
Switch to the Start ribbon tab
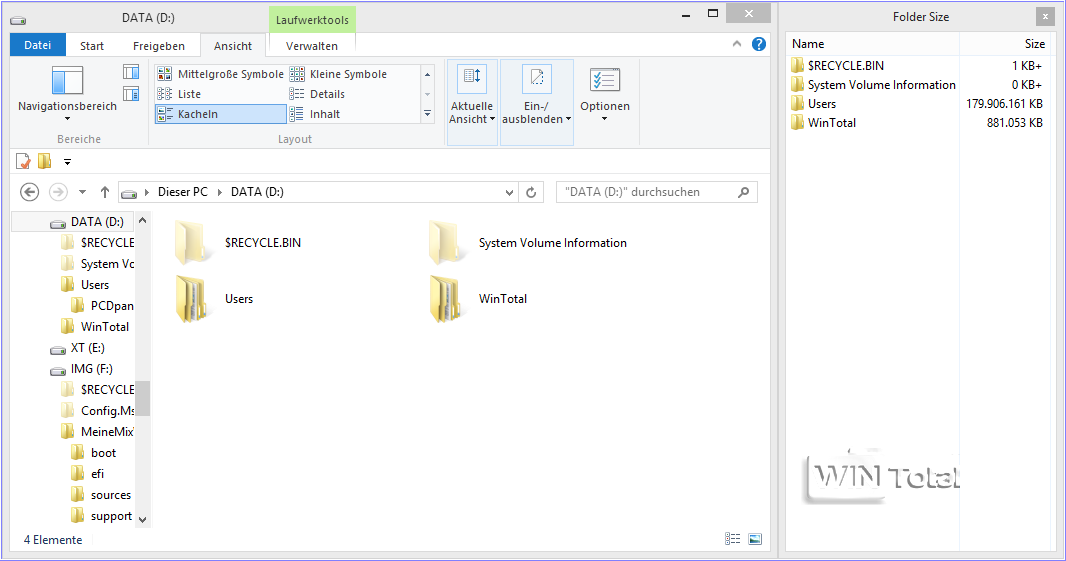coord(92,46)
